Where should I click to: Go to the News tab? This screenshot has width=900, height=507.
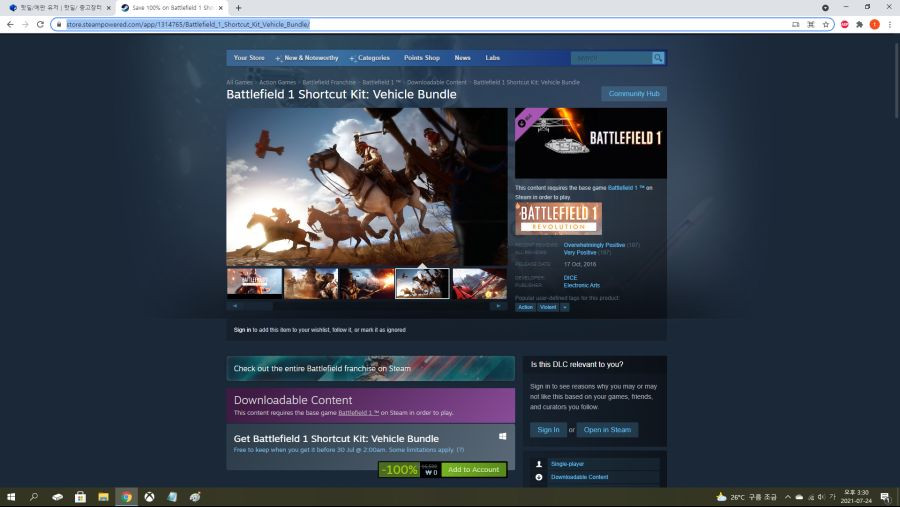pos(463,58)
